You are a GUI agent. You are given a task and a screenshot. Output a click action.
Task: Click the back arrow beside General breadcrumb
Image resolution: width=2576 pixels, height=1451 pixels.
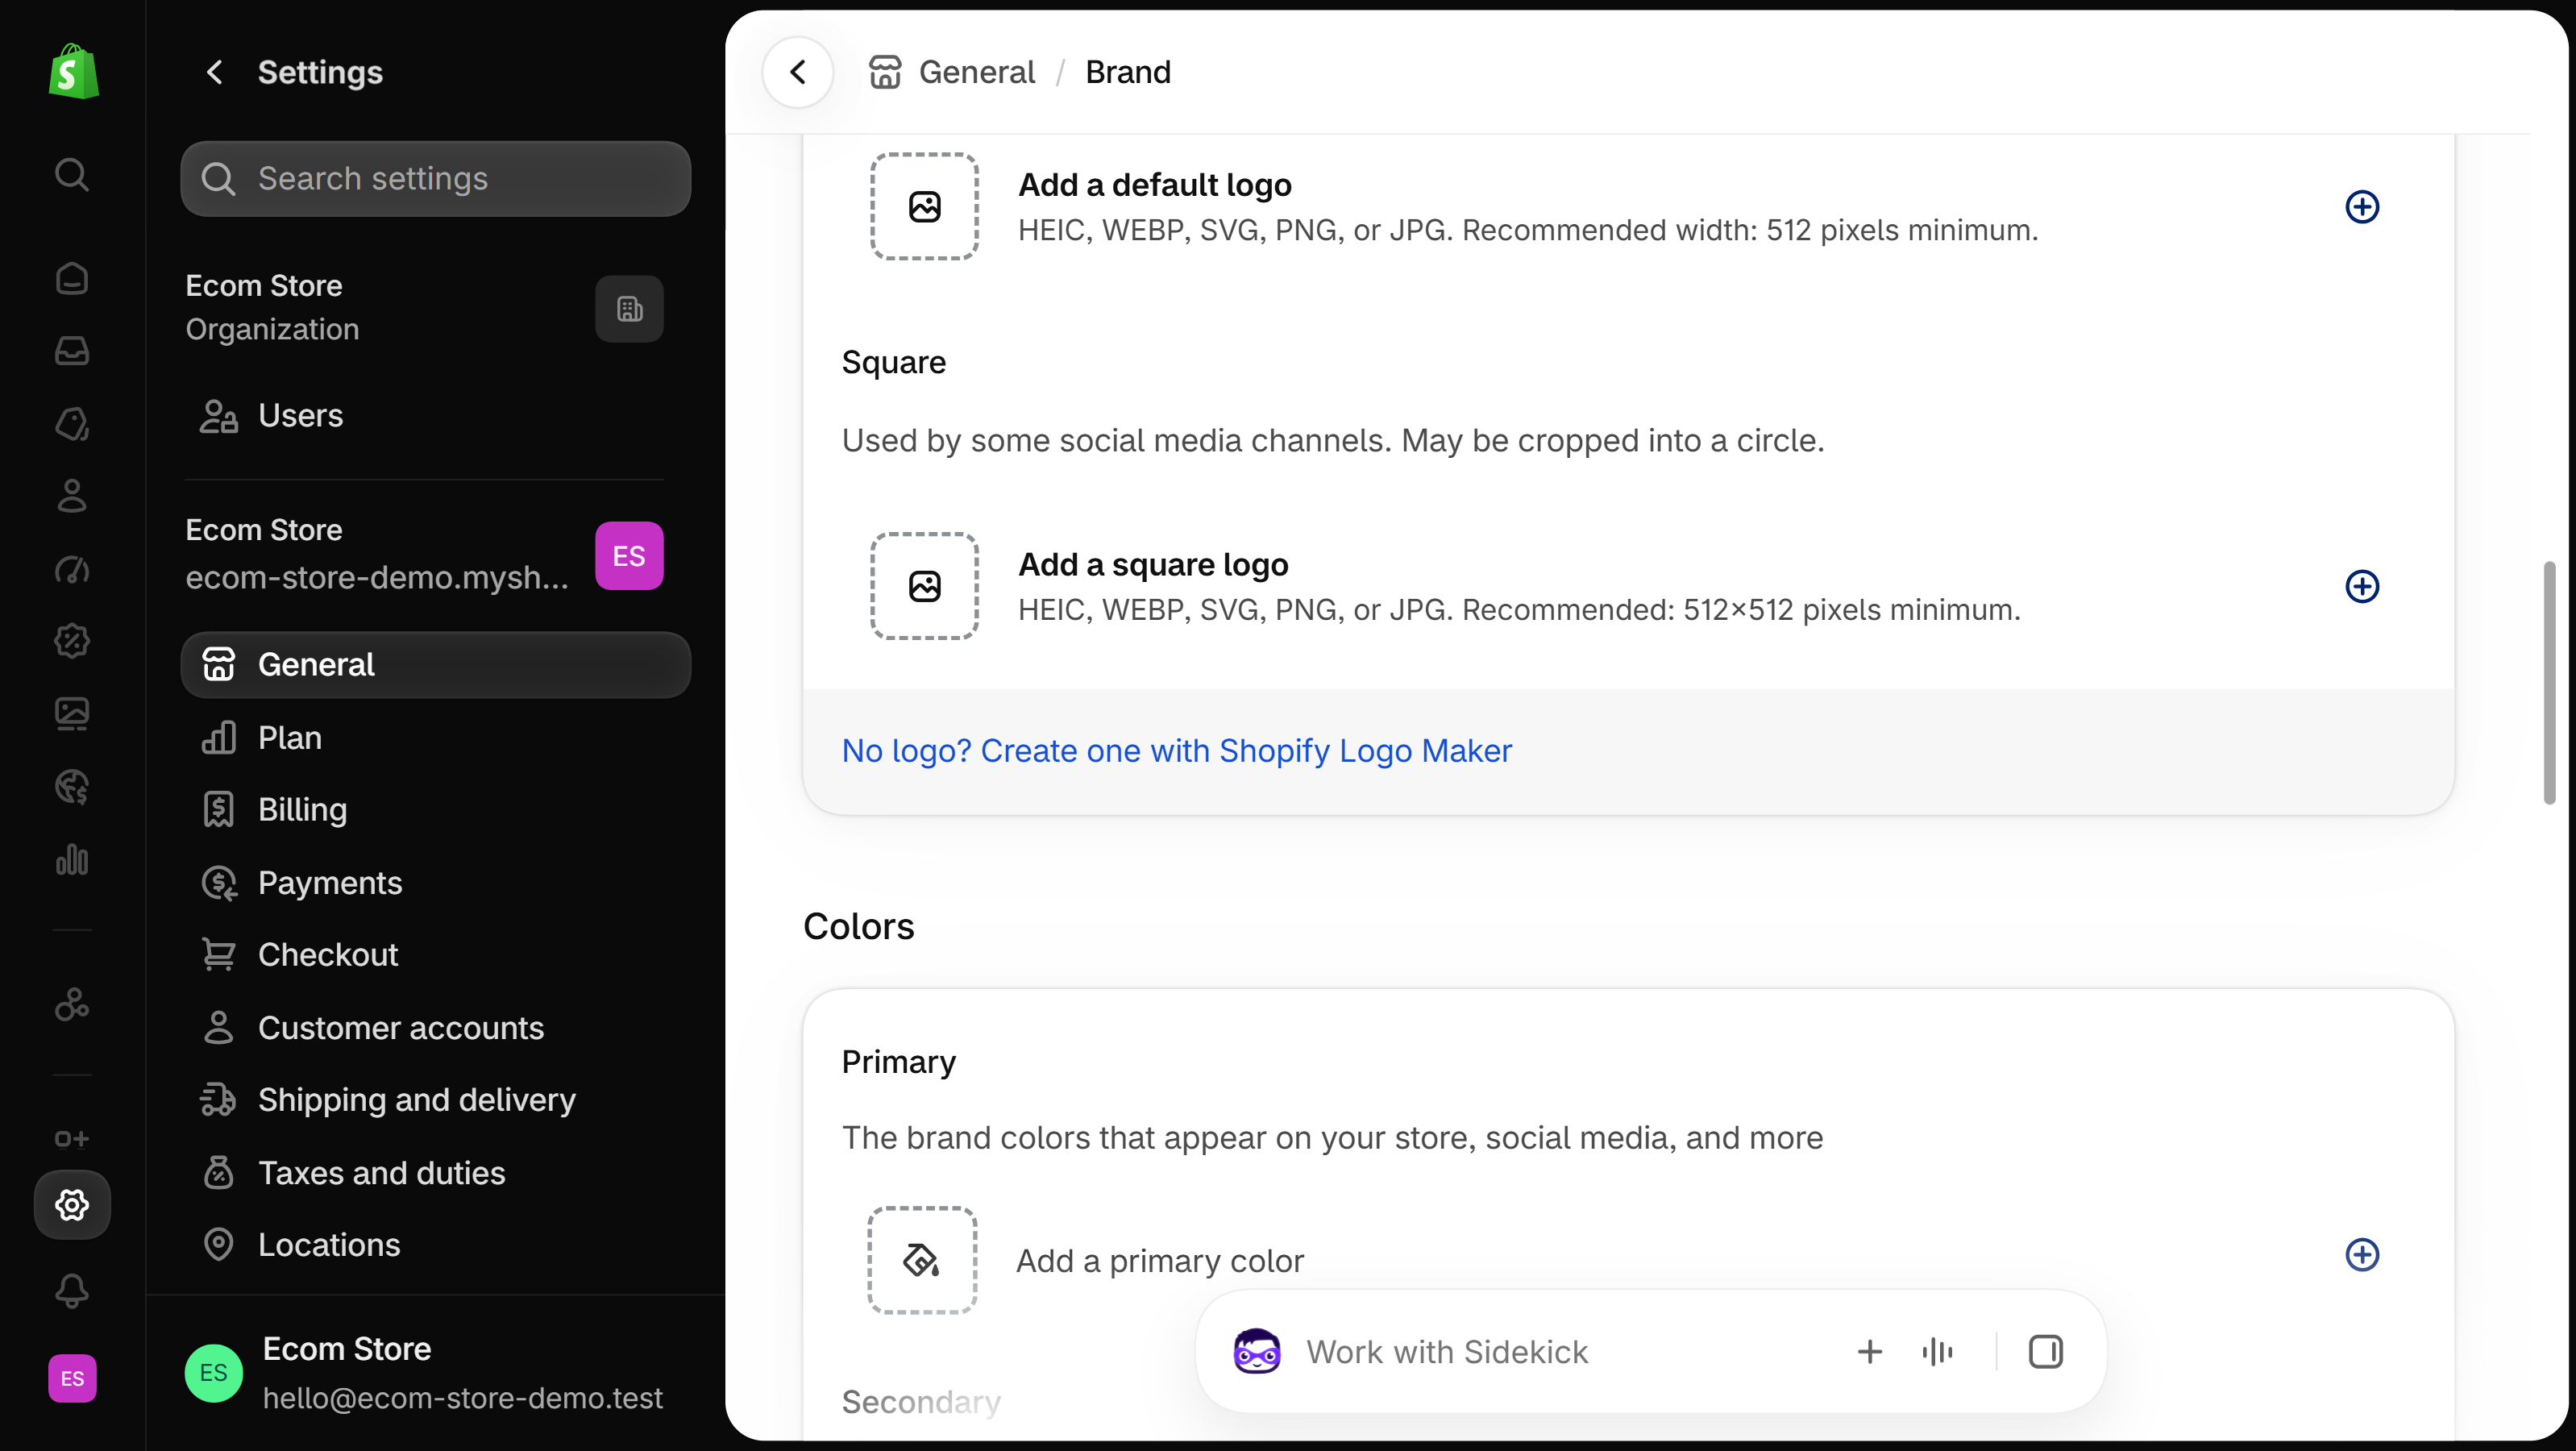pyautogui.click(x=798, y=72)
